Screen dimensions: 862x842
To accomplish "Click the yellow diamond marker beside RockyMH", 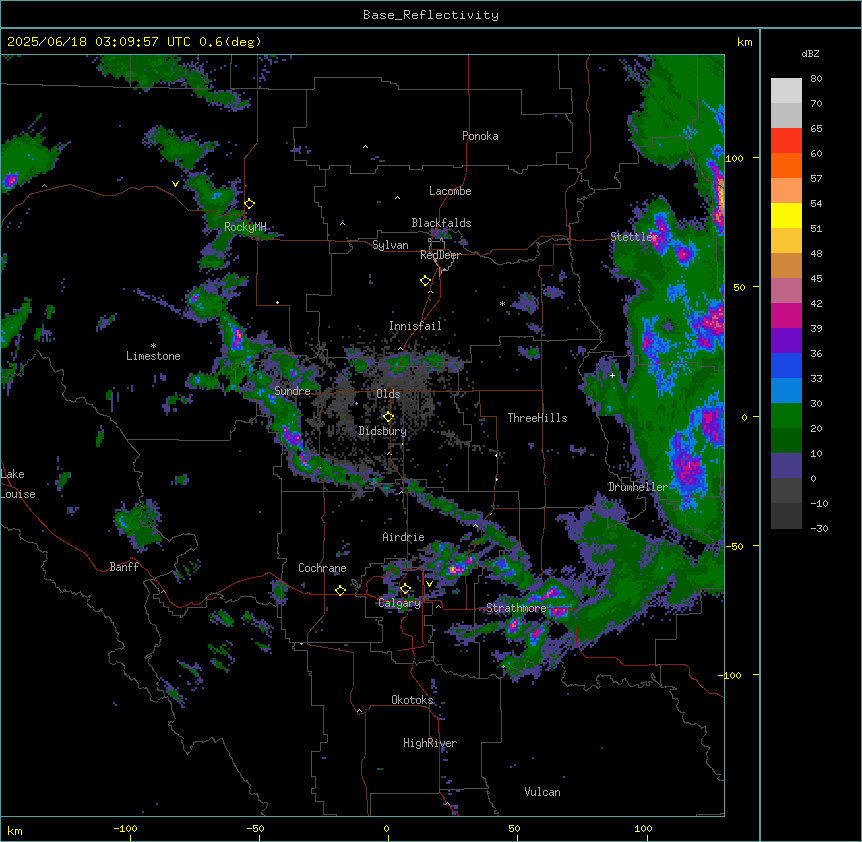I will point(250,204).
